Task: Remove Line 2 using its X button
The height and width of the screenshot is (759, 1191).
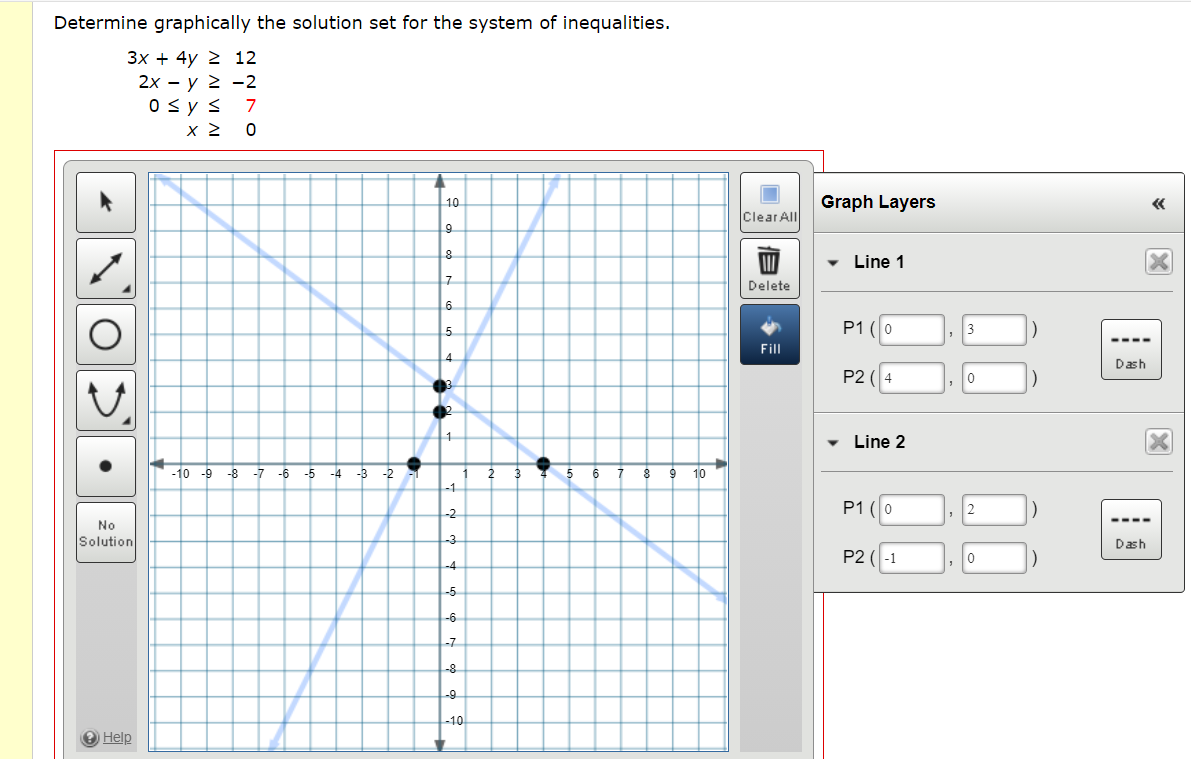Action: point(1158,441)
